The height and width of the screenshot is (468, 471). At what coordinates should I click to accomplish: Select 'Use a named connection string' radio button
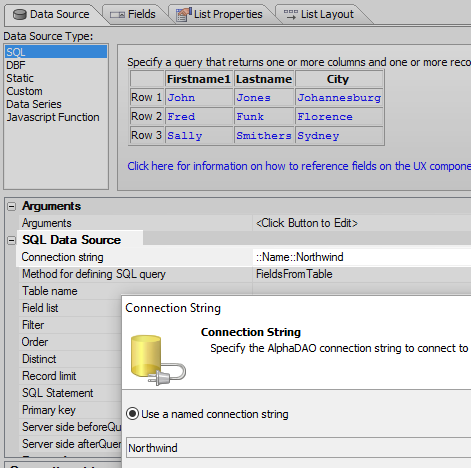pyautogui.click(x=132, y=414)
